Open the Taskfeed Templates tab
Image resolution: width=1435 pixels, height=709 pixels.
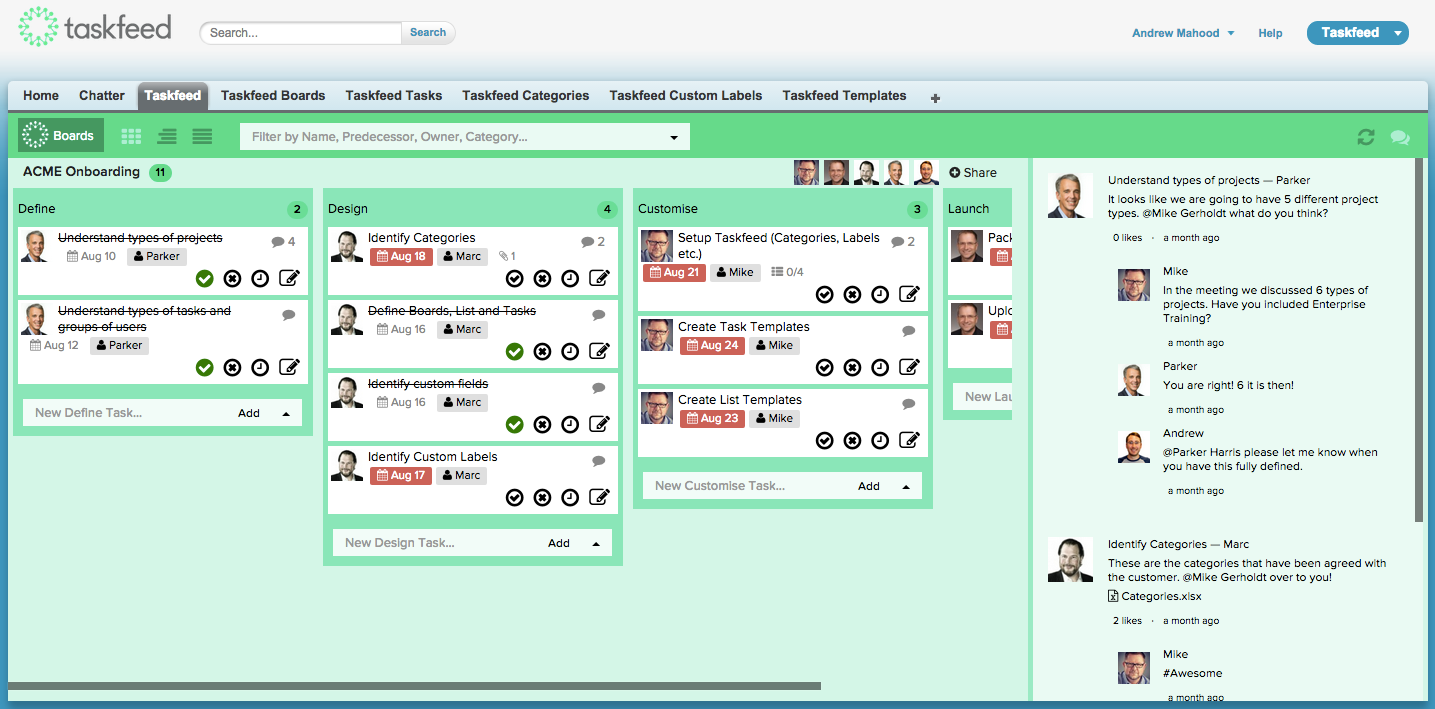(x=844, y=96)
